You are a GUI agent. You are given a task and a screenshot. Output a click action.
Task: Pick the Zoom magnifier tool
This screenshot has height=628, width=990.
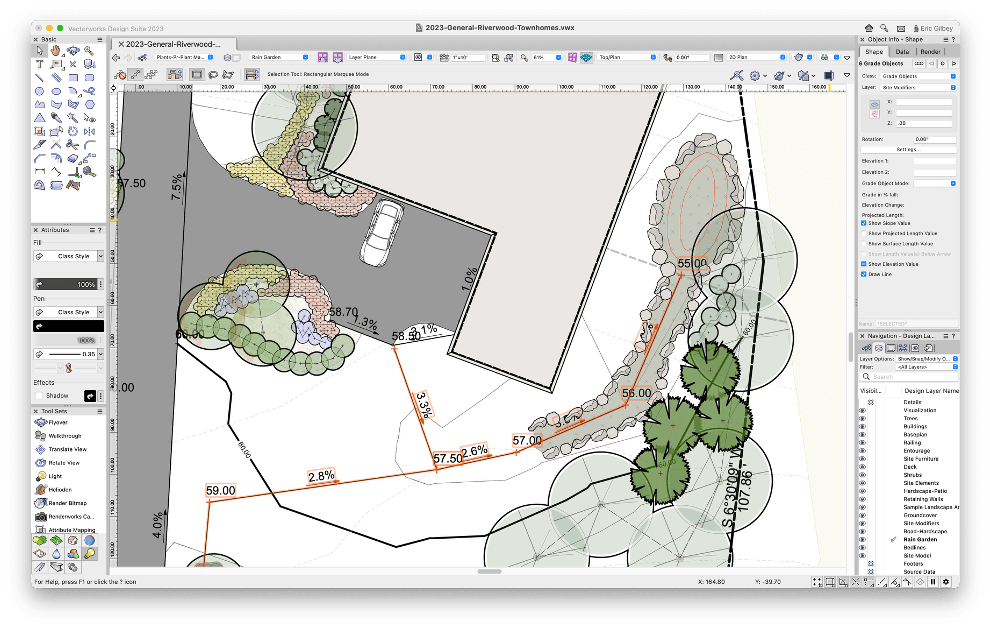click(x=91, y=49)
